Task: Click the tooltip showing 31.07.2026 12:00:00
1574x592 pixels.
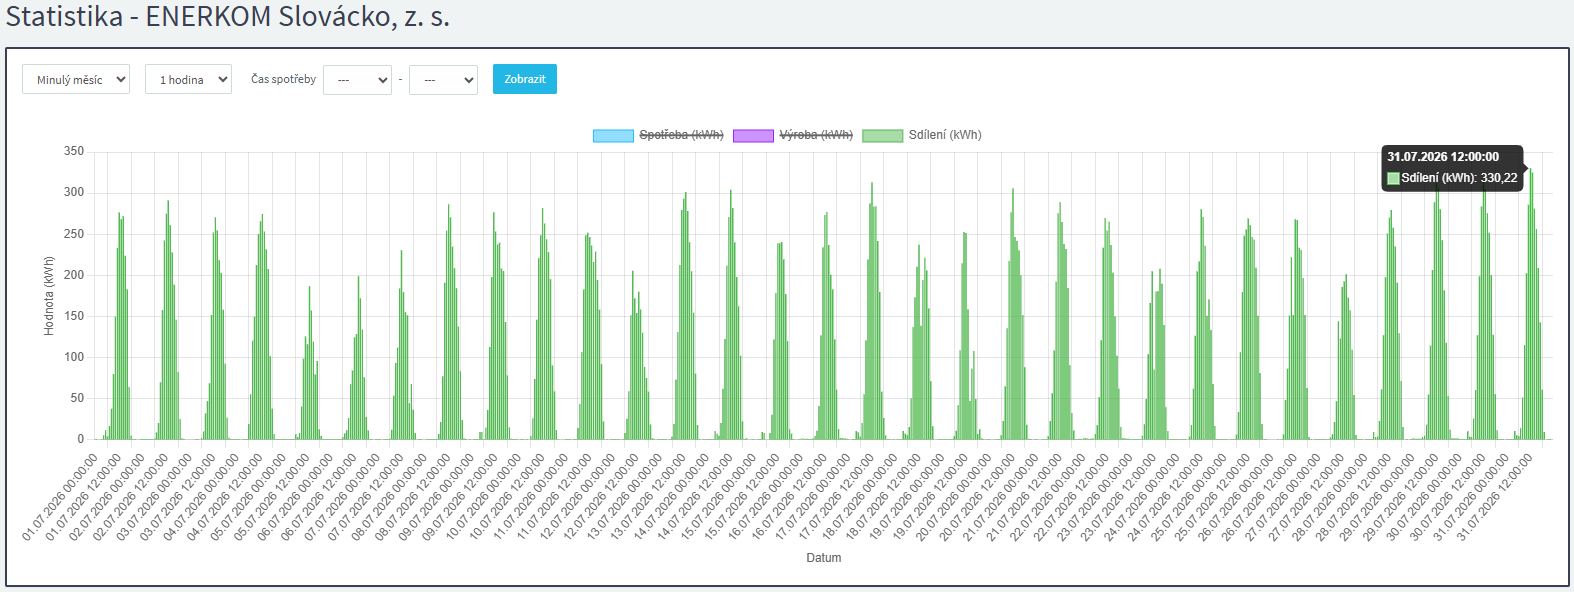Action: point(1452,168)
